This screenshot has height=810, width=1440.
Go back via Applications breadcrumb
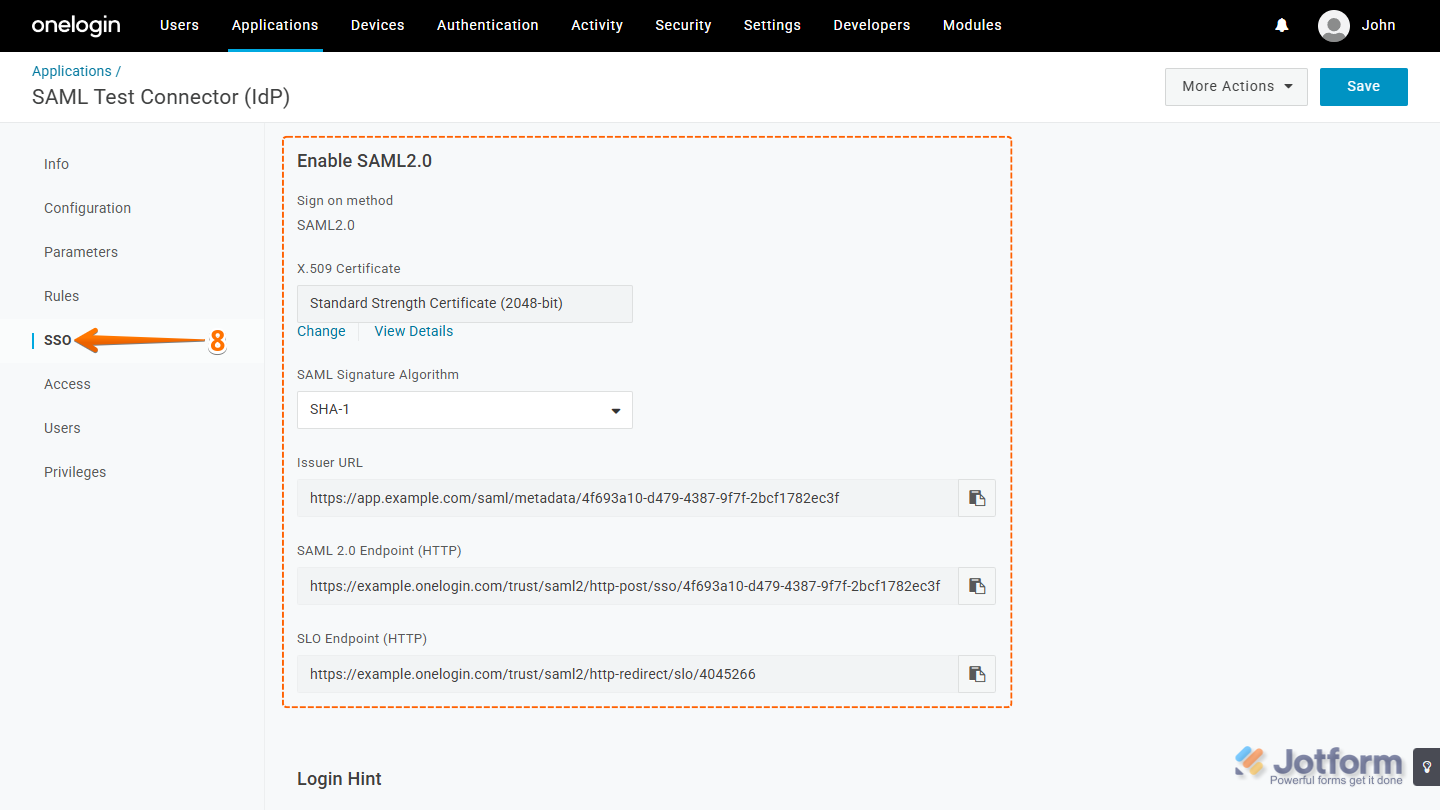[72, 71]
